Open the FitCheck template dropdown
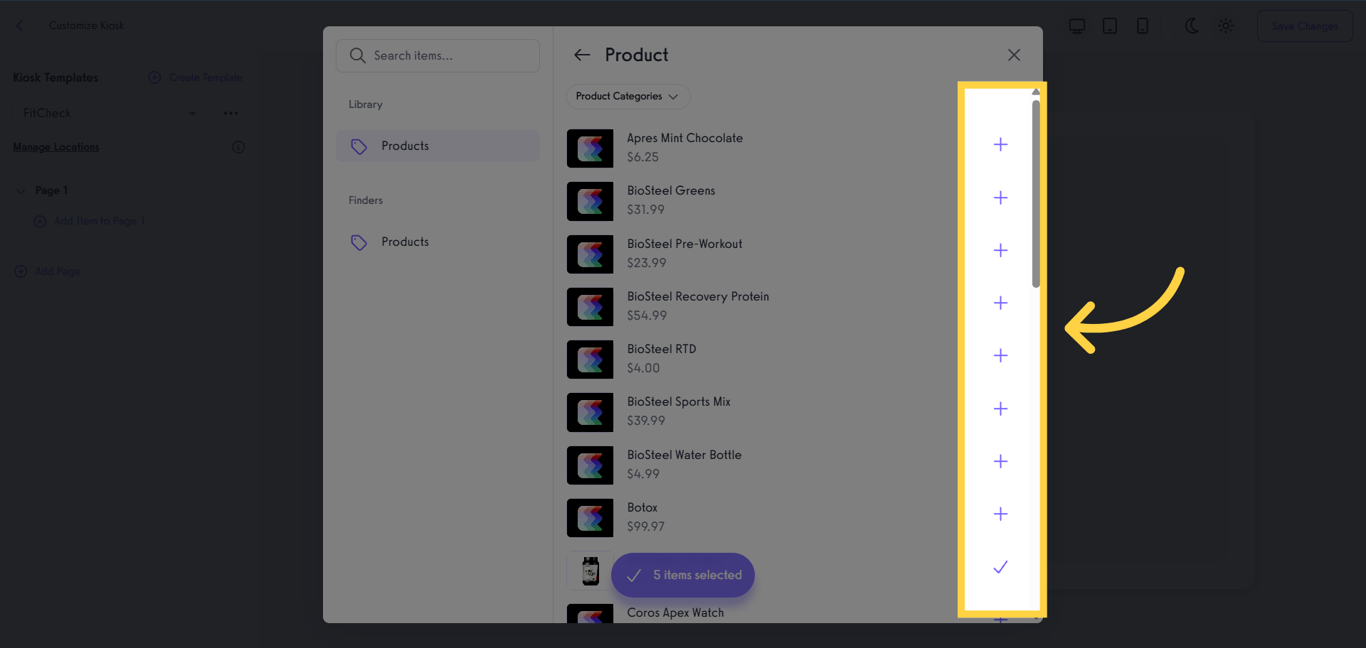 (x=191, y=113)
